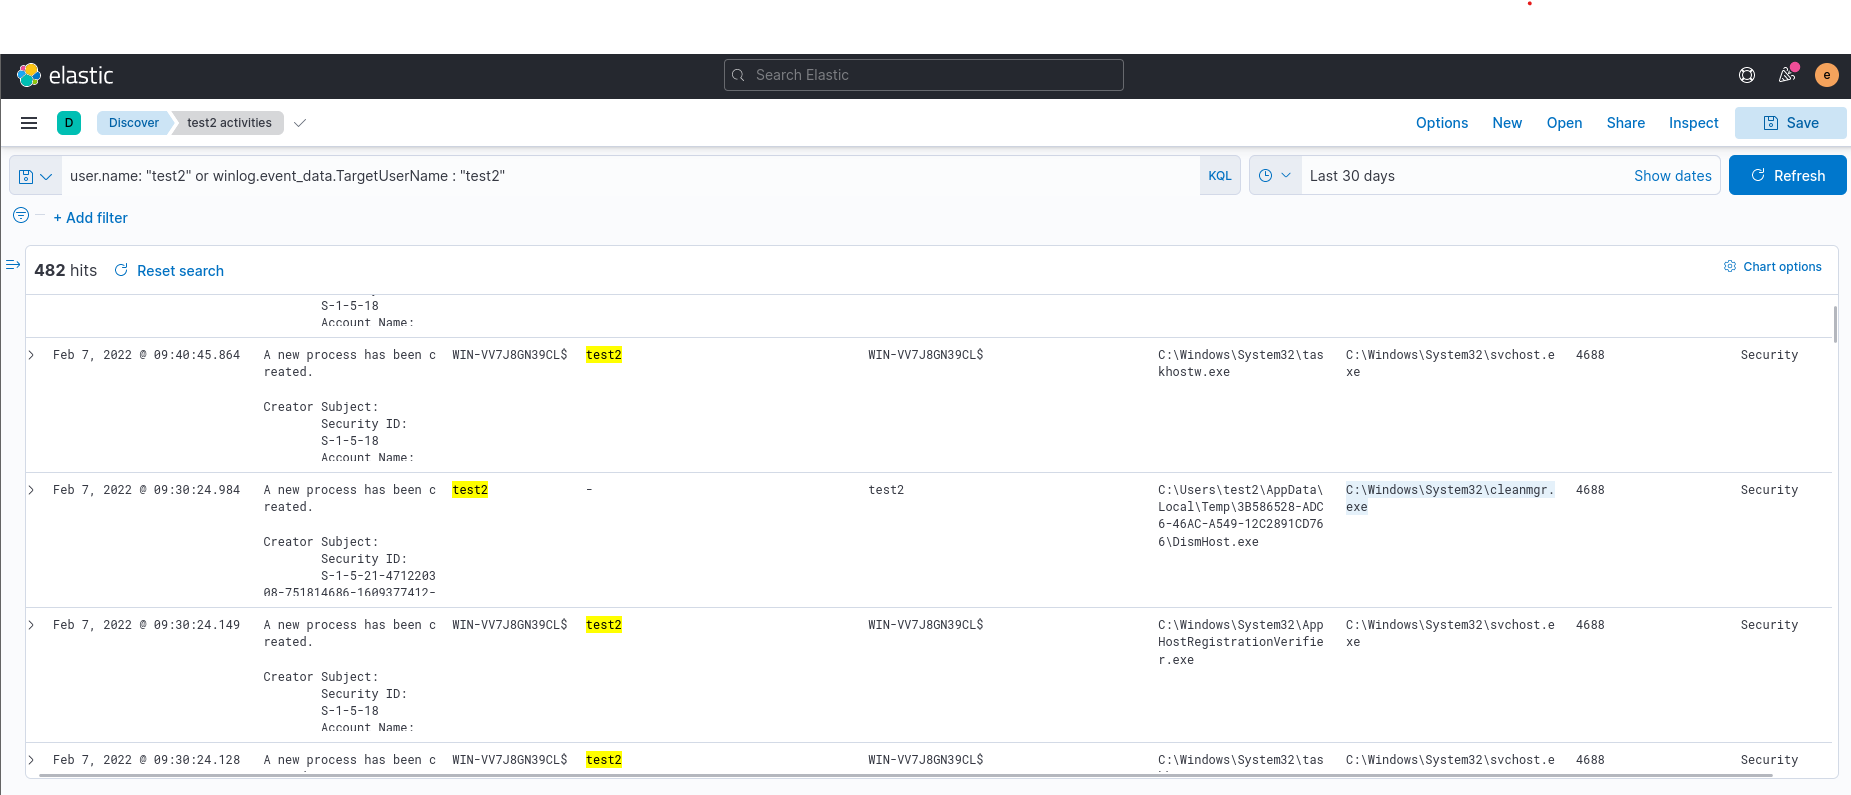Open the Inspect menu item
This screenshot has width=1851, height=795.
click(x=1693, y=123)
